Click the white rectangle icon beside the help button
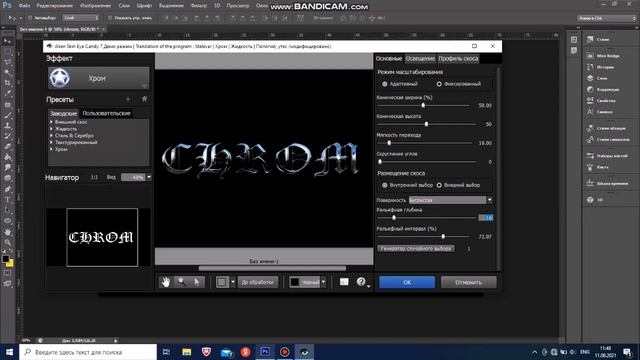This screenshot has height=360, width=640. click(x=344, y=282)
